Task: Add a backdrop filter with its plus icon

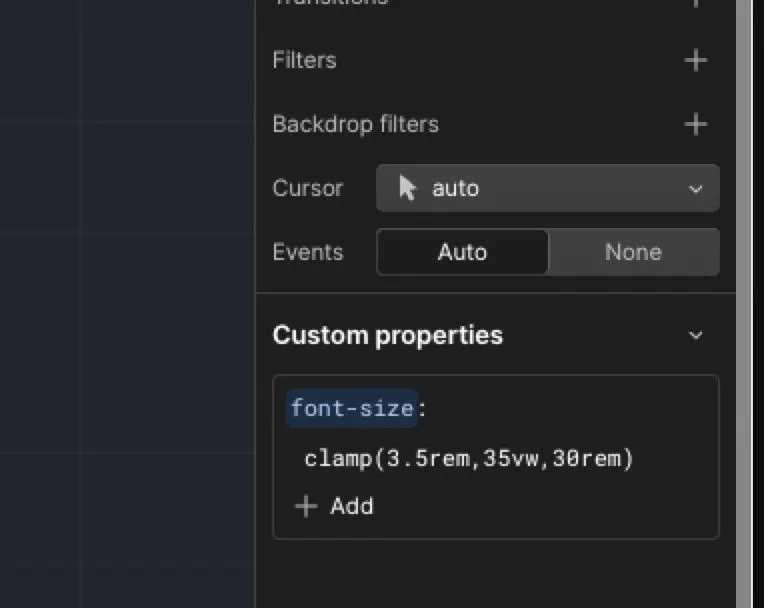Action: (x=695, y=124)
